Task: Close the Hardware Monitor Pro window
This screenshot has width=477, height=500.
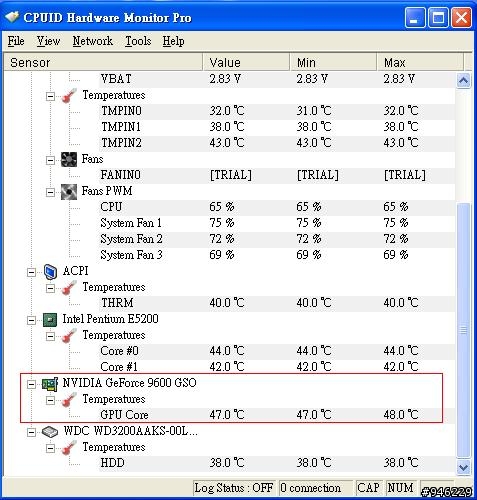Action: [x=461, y=17]
